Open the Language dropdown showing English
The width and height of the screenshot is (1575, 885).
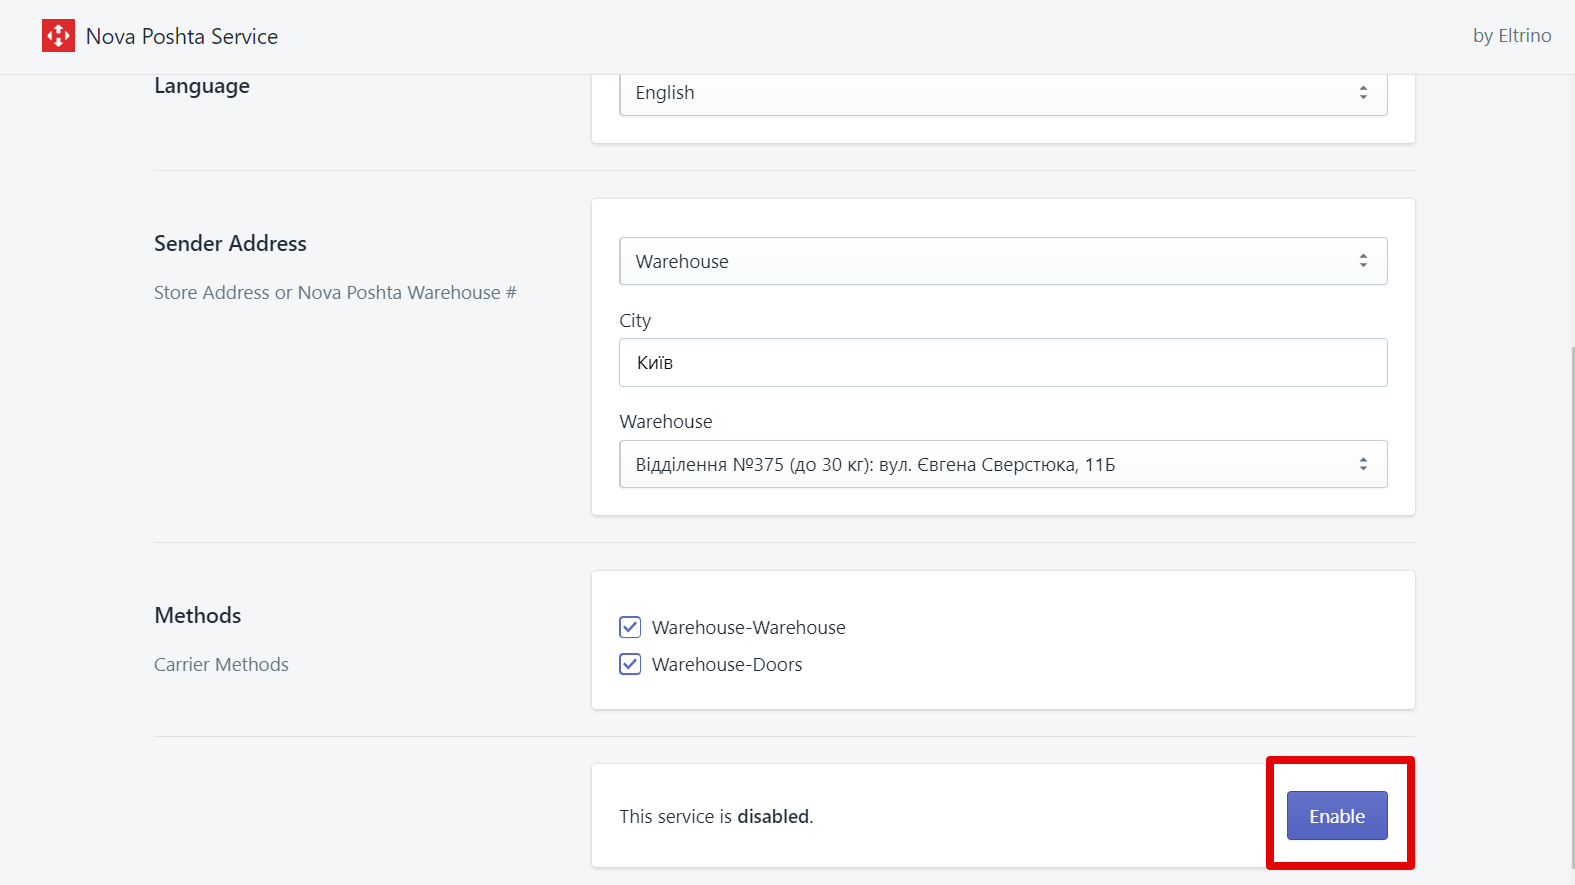tap(1003, 93)
